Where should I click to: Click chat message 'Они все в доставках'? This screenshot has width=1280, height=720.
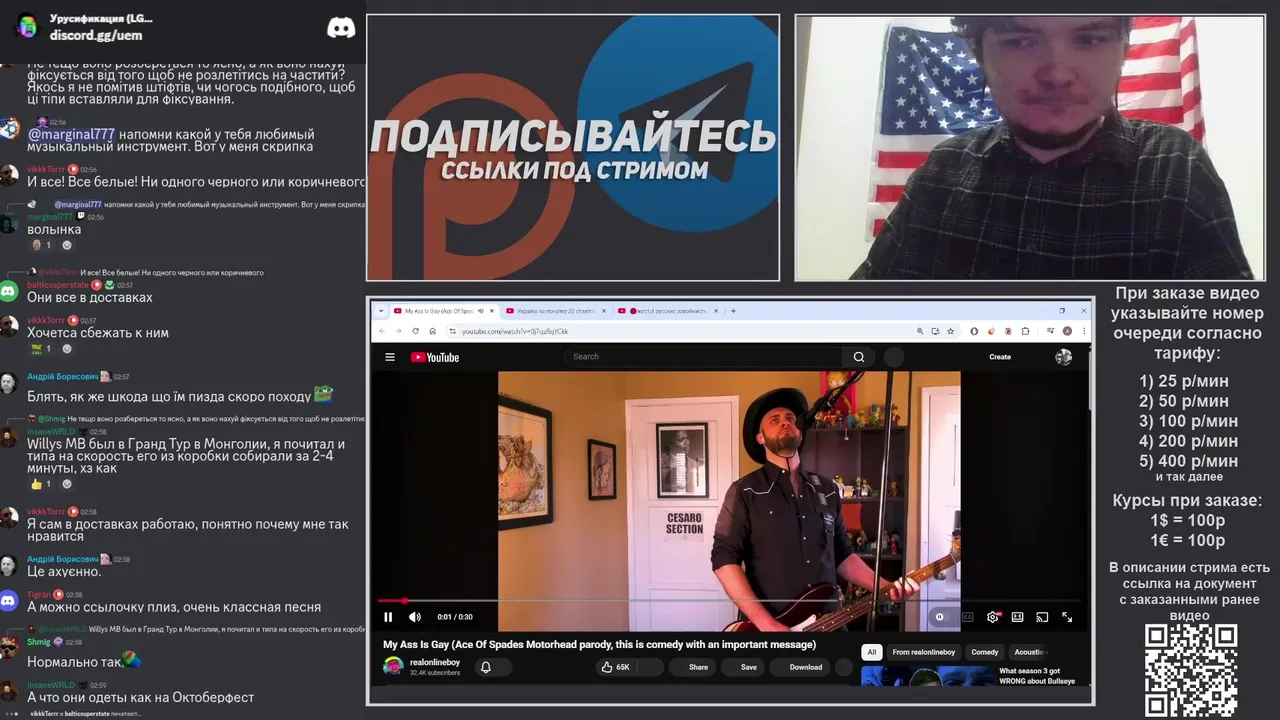tap(90, 298)
